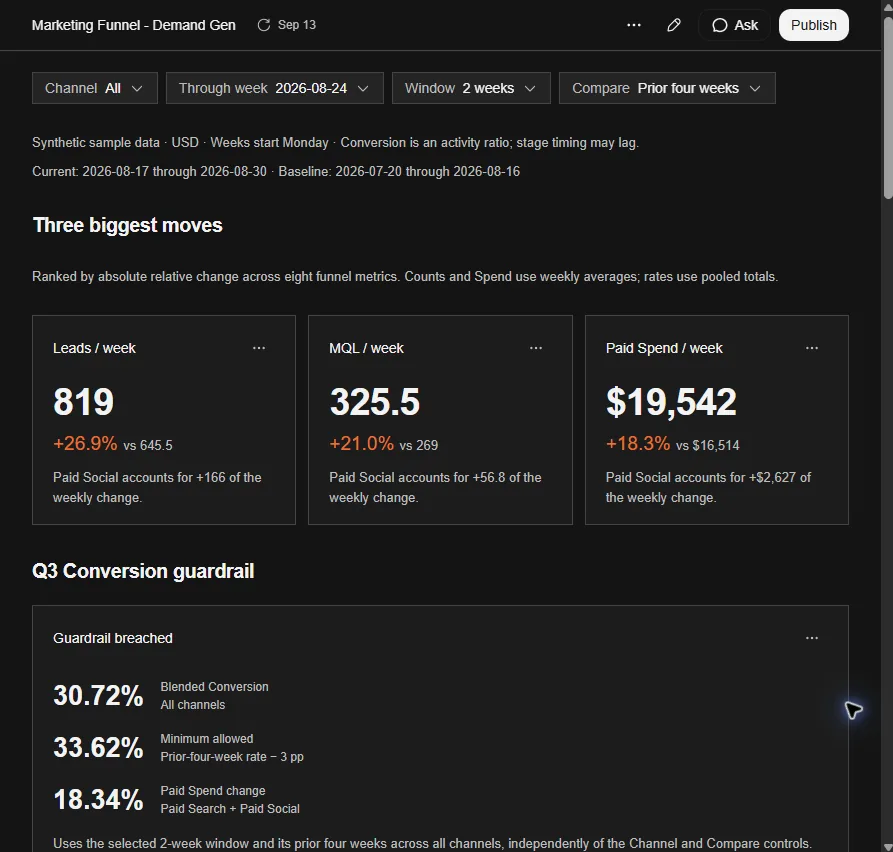Click the Prior-four-week rate − 3 pp label
The height and width of the screenshot is (852, 893).
coord(232,757)
